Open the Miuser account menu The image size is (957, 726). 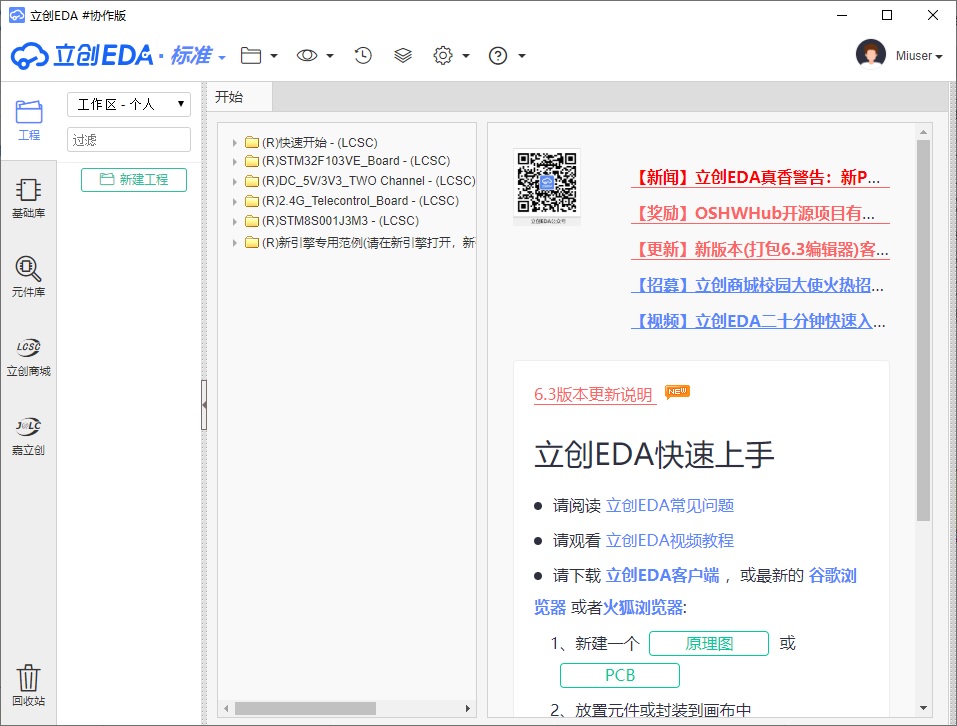pyautogui.click(x=900, y=56)
